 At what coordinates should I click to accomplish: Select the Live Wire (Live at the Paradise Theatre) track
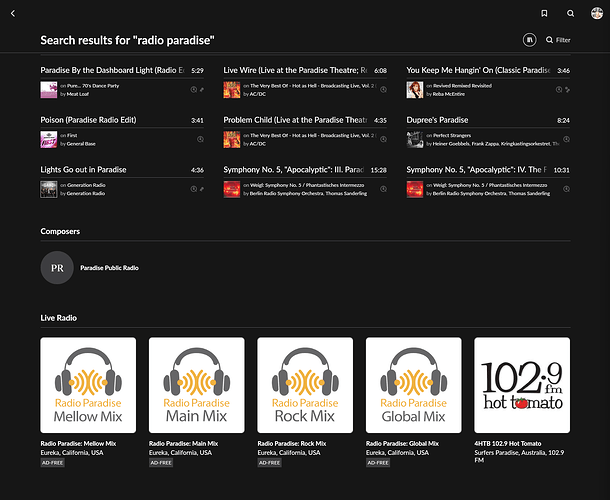tap(295, 70)
